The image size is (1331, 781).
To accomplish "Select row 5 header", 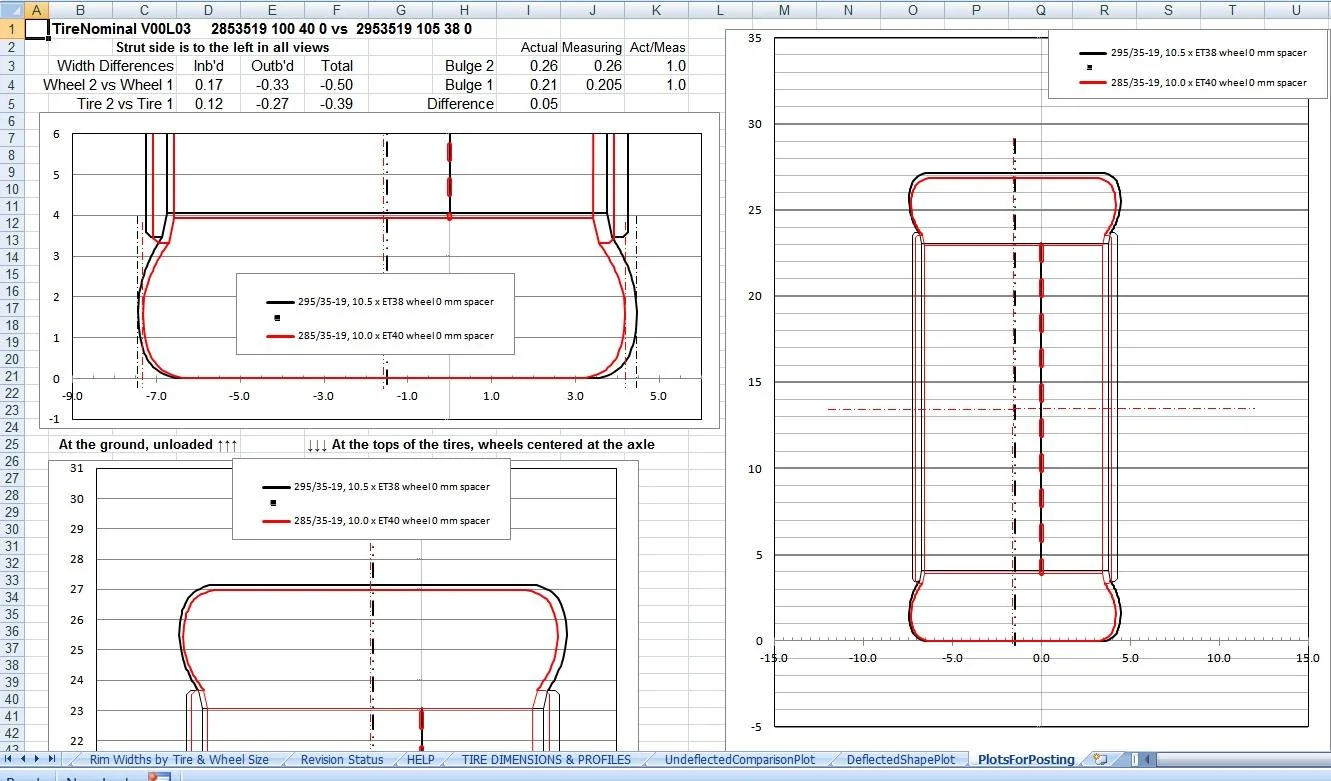I will pos(12,103).
